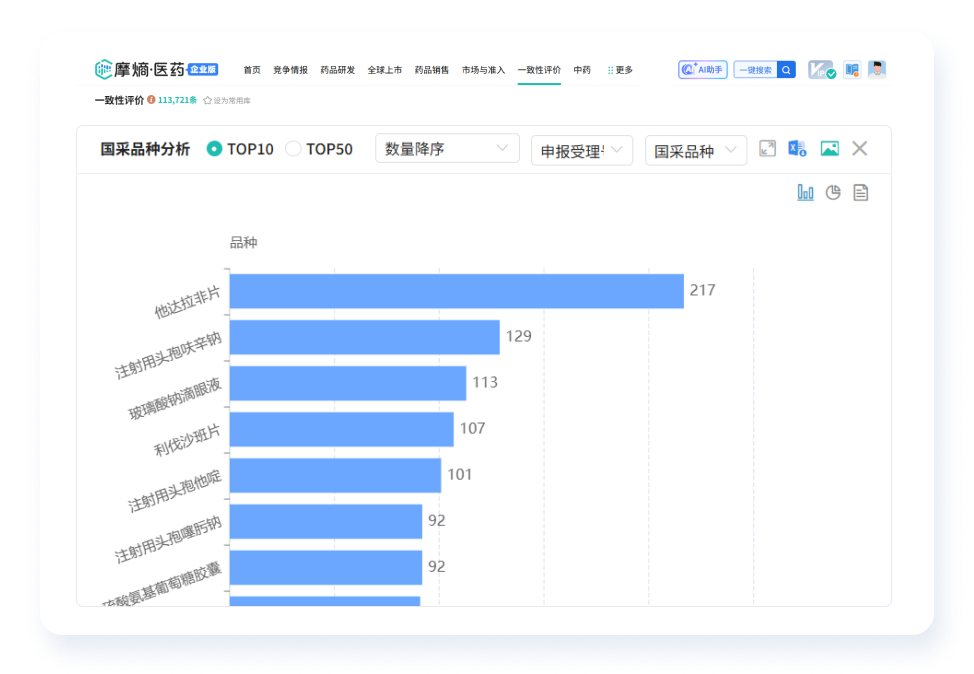Click the 企业版 edition badge
The height and width of the screenshot is (674, 974).
click(x=203, y=69)
